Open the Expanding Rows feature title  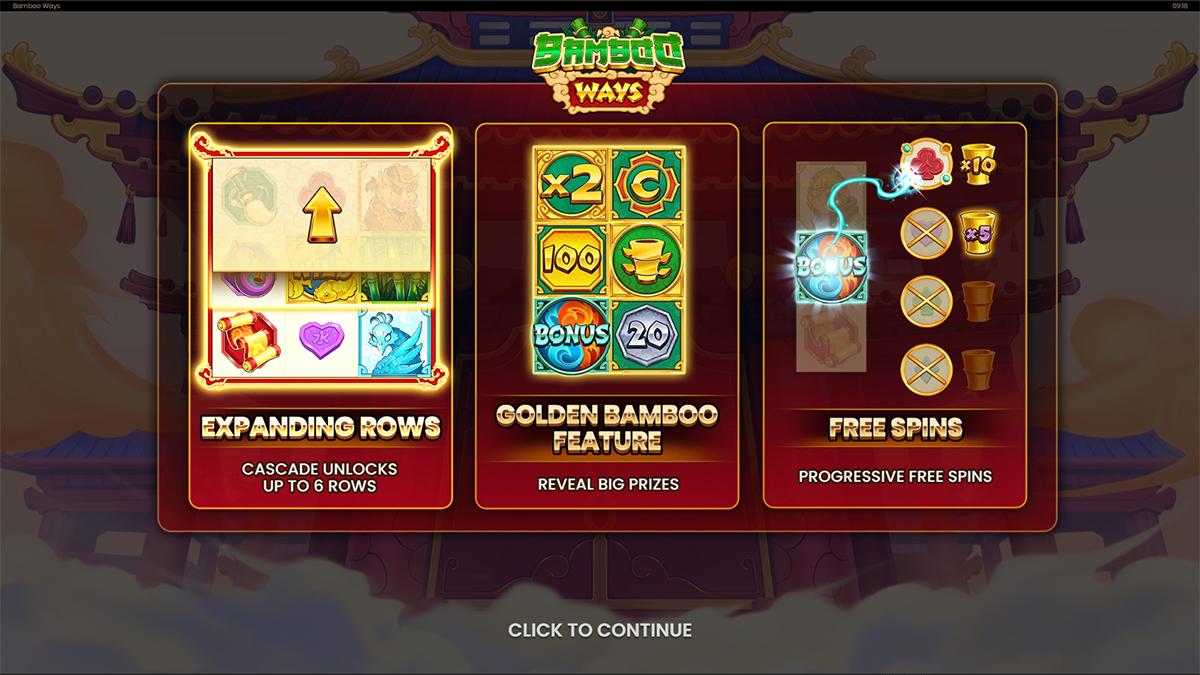click(x=321, y=428)
